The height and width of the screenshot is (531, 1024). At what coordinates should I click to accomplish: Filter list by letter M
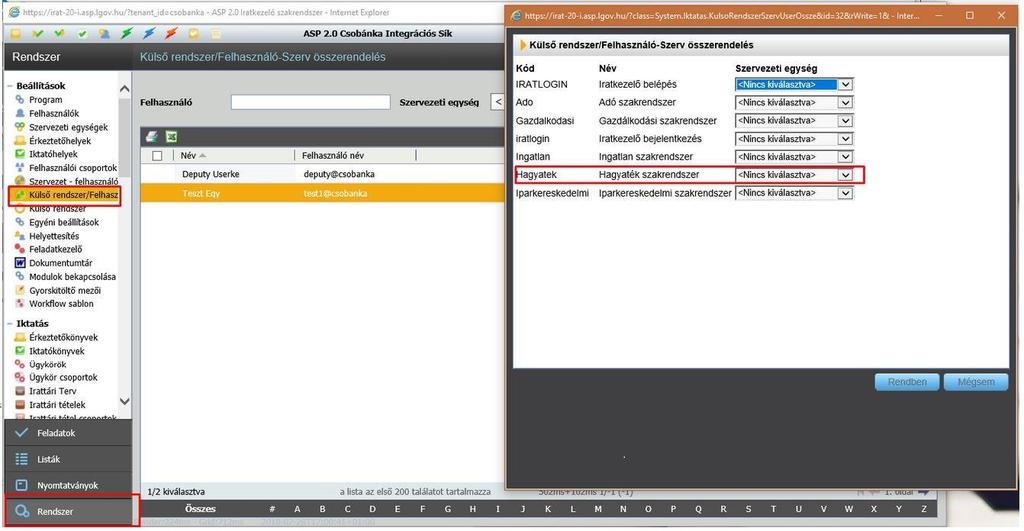pyautogui.click(x=598, y=509)
